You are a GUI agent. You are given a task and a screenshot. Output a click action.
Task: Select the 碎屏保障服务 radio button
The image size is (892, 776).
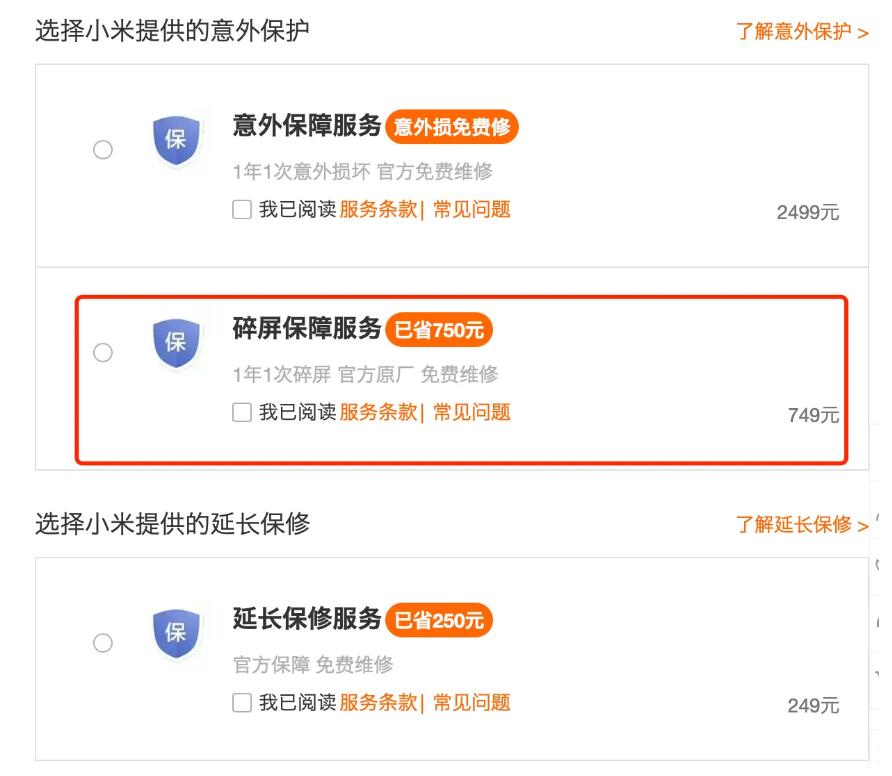pyautogui.click(x=103, y=353)
